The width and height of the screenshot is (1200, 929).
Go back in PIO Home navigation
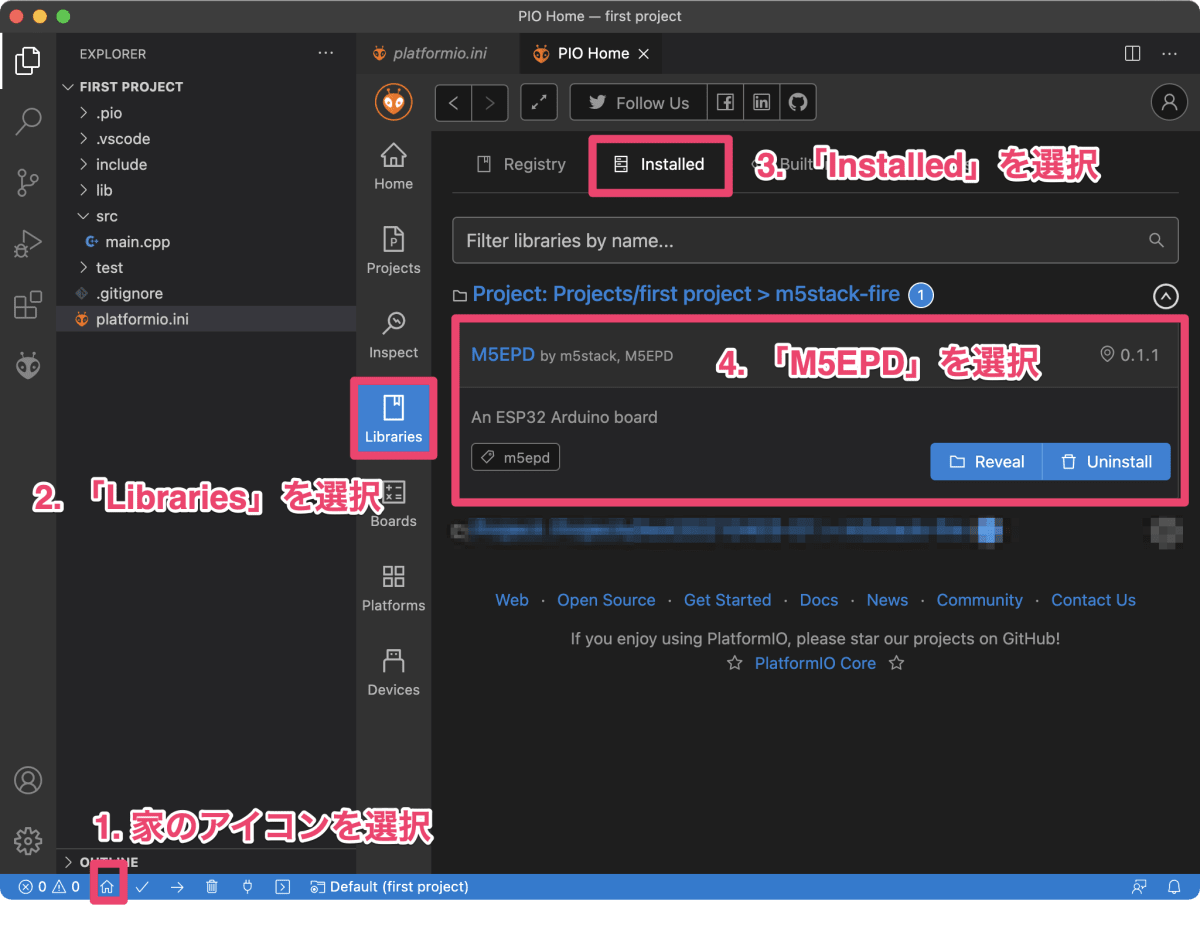coord(453,103)
